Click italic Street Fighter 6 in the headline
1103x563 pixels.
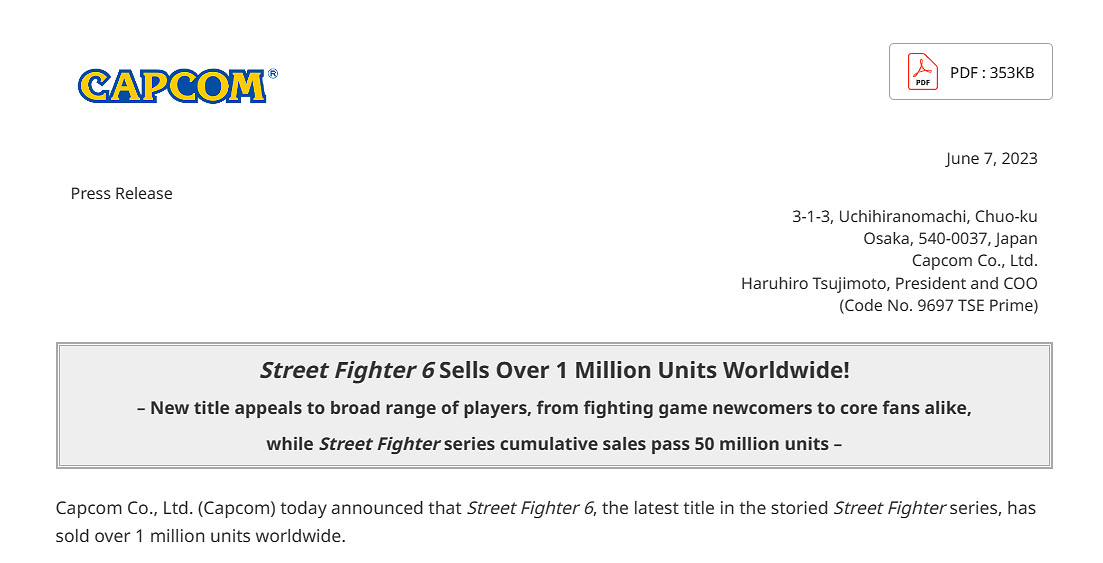346,370
